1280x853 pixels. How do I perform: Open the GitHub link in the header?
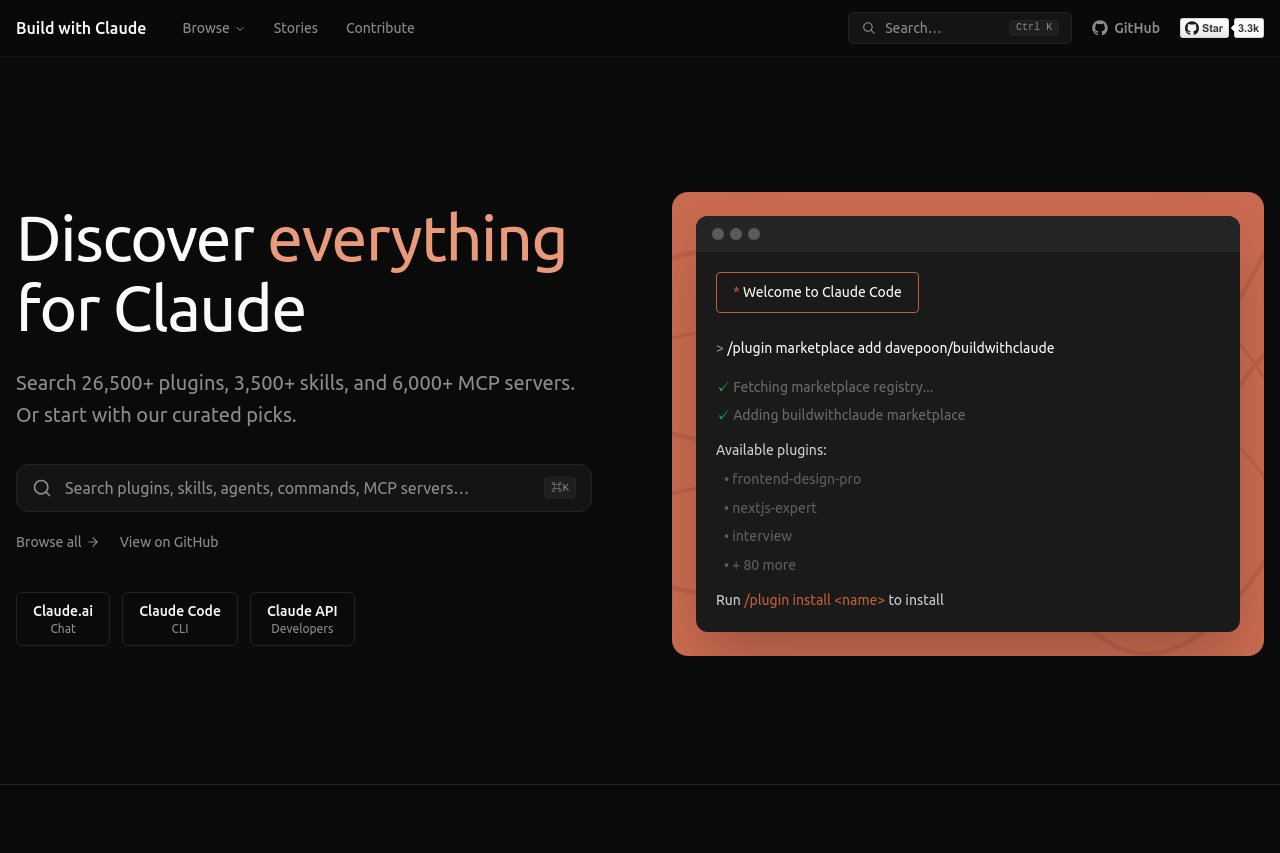(x=1126, y=28)
